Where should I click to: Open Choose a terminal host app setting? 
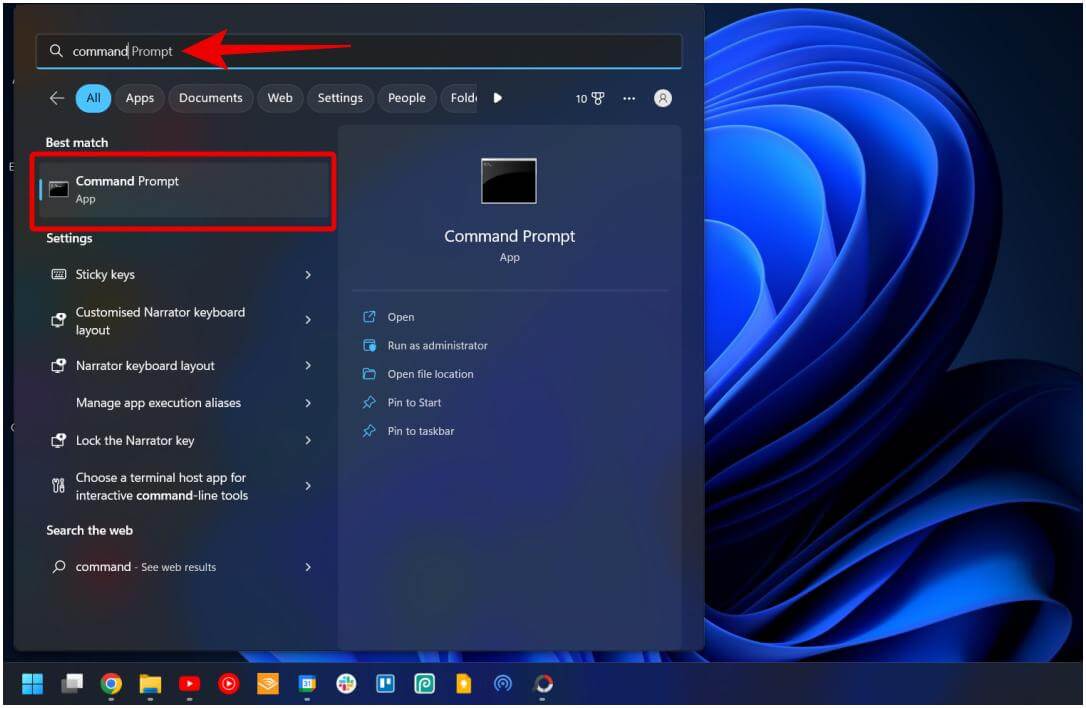click(184, 486)
